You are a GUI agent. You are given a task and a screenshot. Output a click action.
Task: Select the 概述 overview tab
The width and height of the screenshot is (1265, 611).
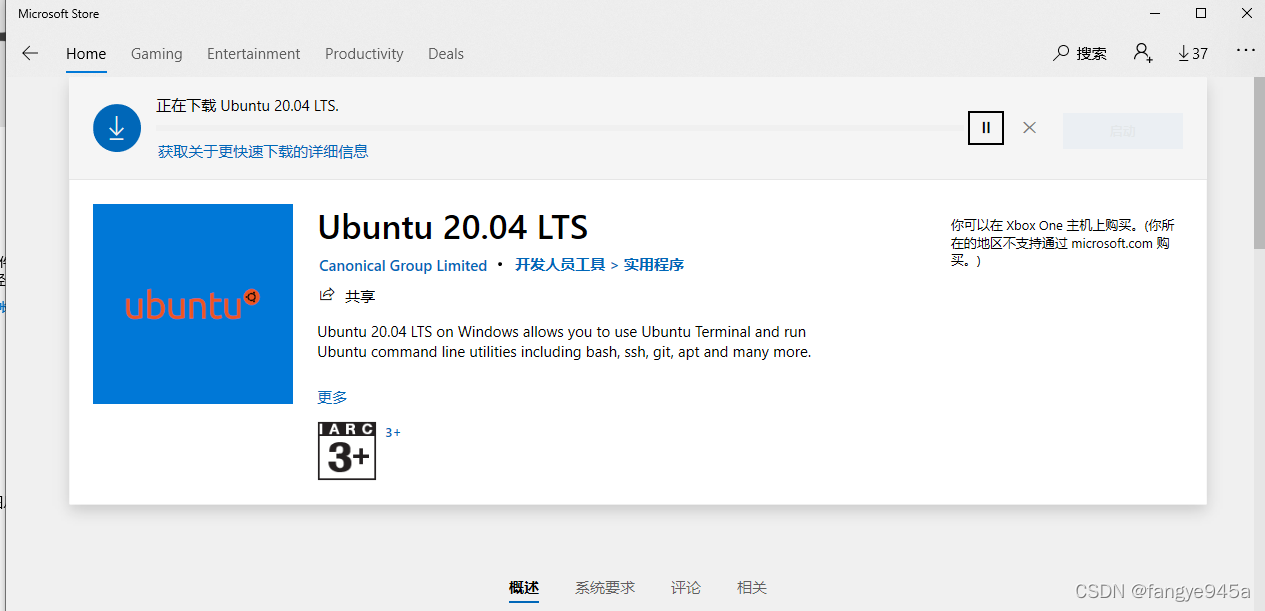click(524, 588)
